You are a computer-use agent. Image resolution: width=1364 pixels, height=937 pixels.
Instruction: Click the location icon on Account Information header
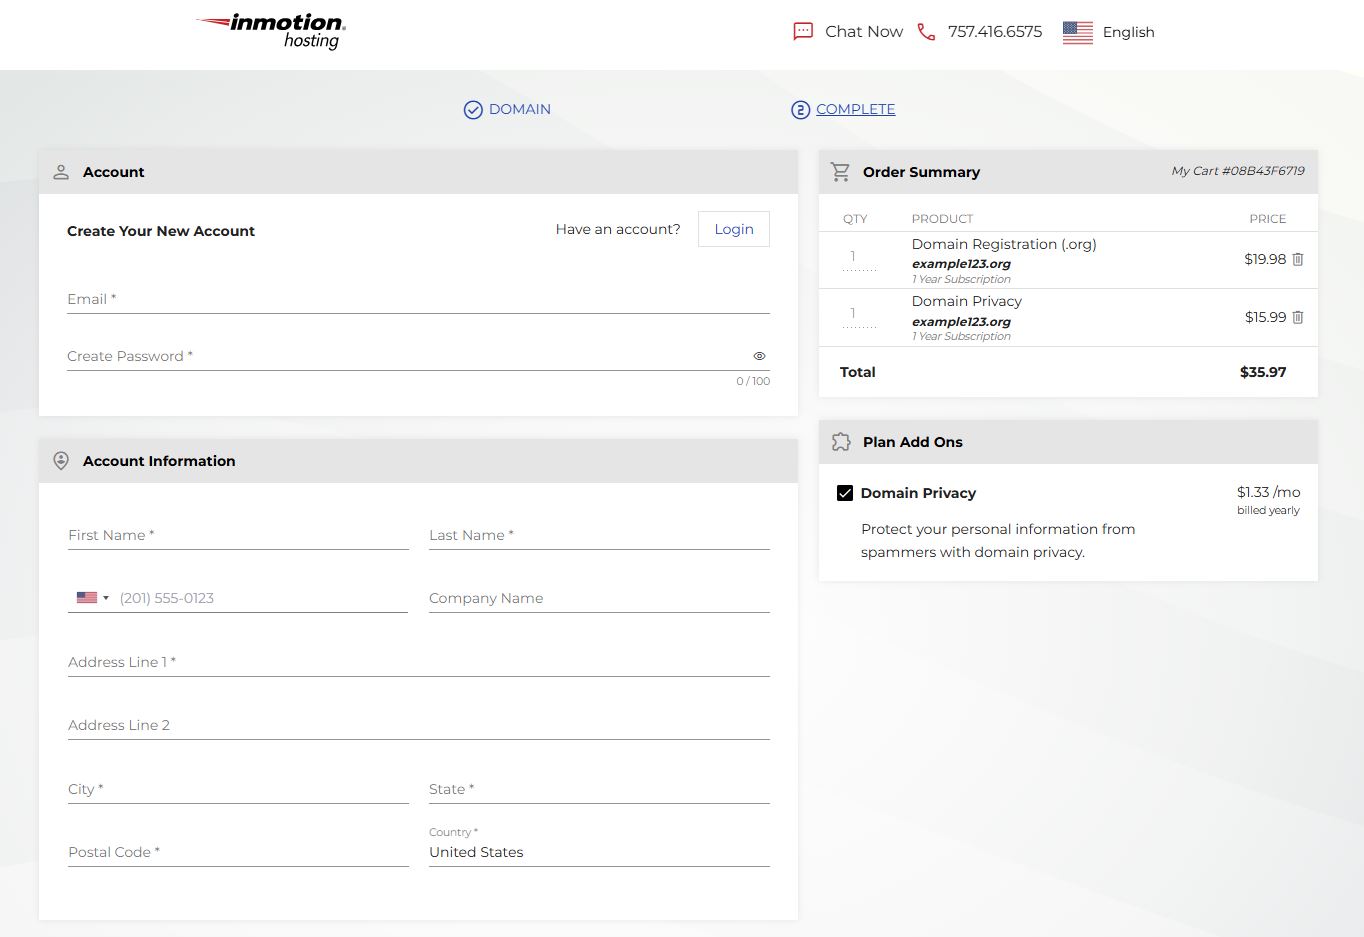61,460
